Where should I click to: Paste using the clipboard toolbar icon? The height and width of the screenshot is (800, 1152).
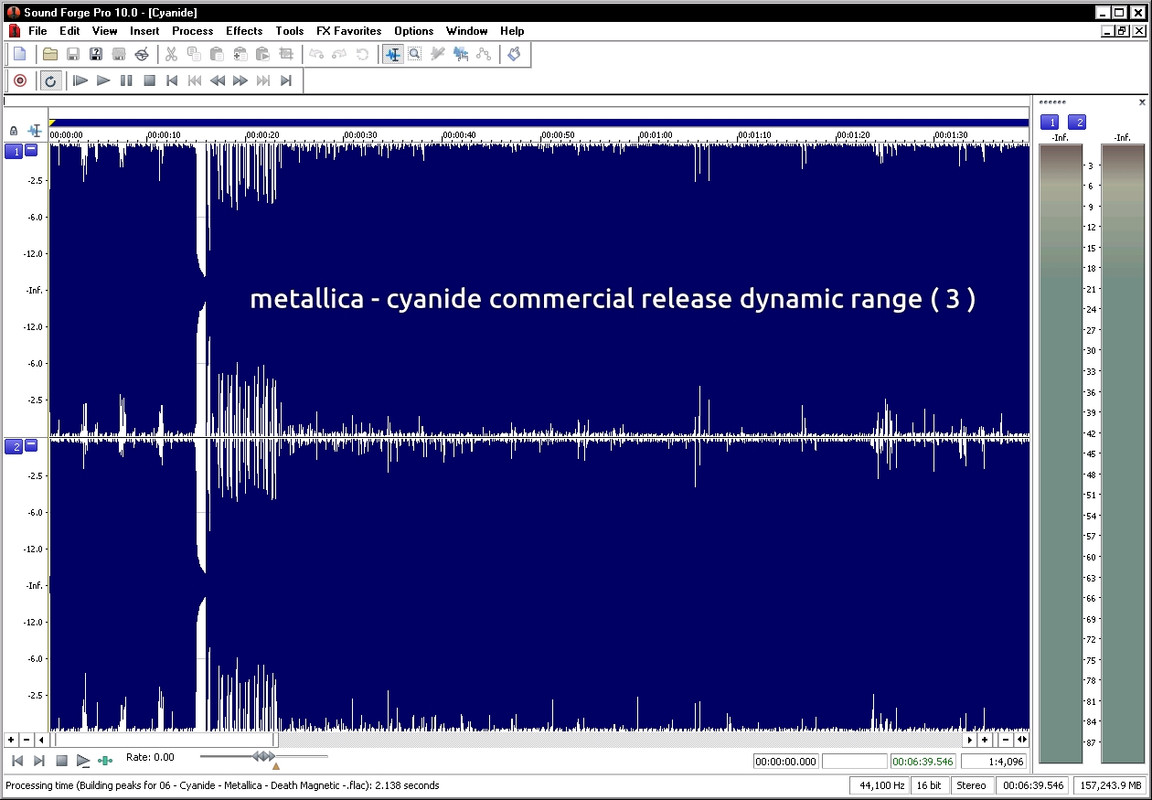click(x=217, y=54)
